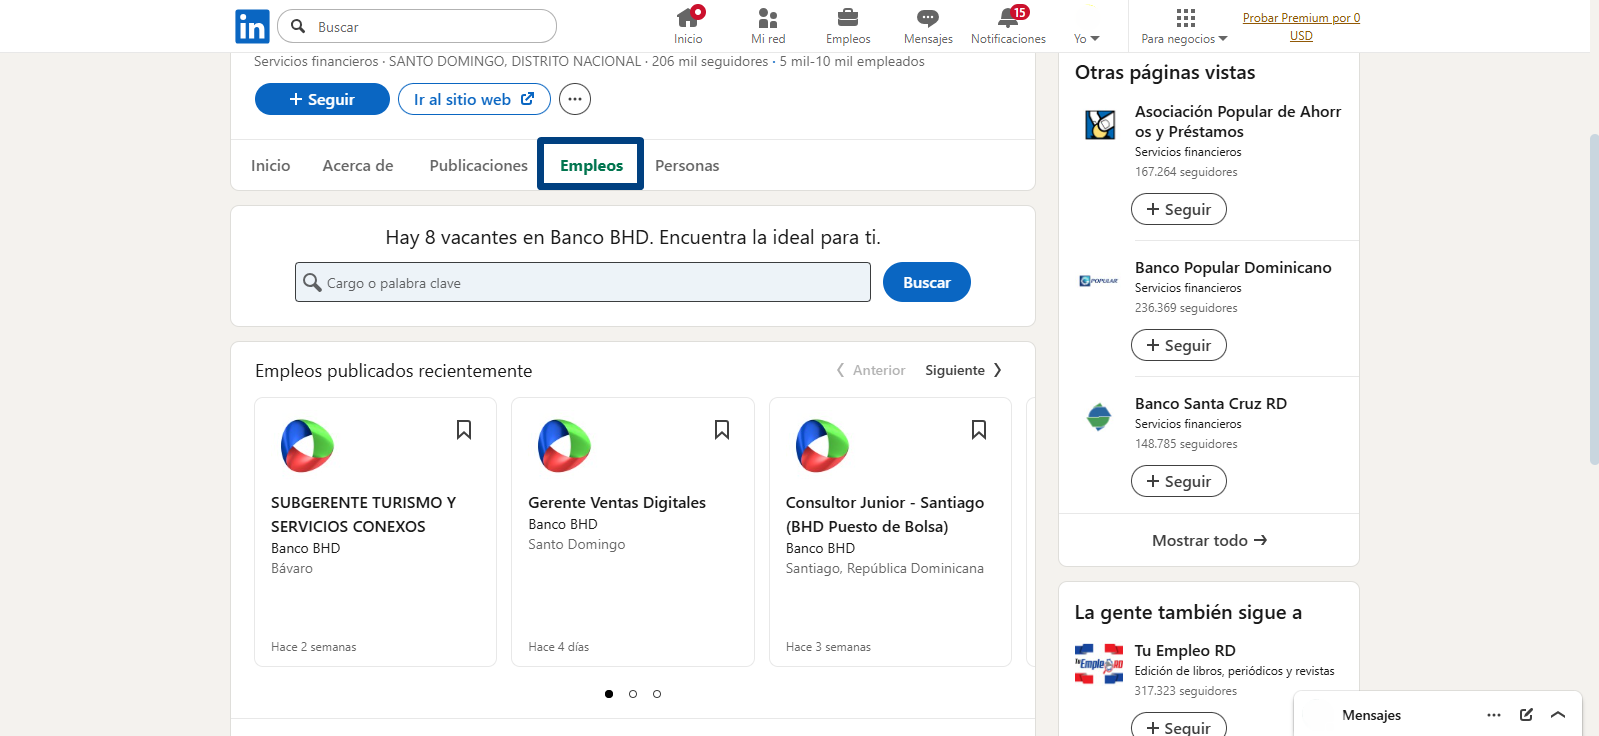This screenshot has height=736, width=1599.
Task: Open Asociación Popular de Ahorros y Préstamos page
Action: point(1238,121)
